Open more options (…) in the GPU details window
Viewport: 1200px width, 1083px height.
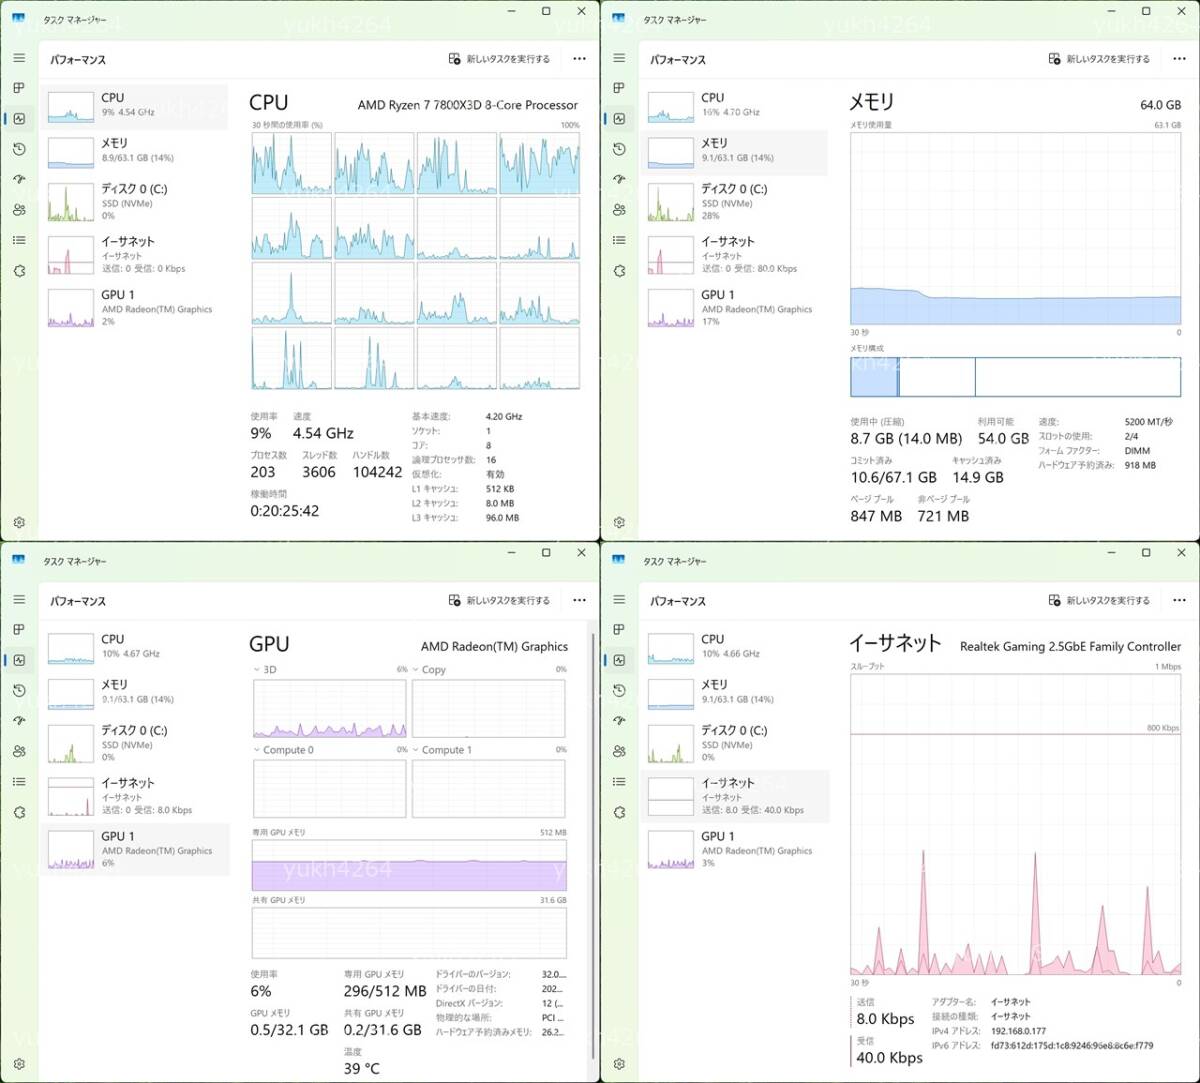pyautogui.click(x=579, y=601)
